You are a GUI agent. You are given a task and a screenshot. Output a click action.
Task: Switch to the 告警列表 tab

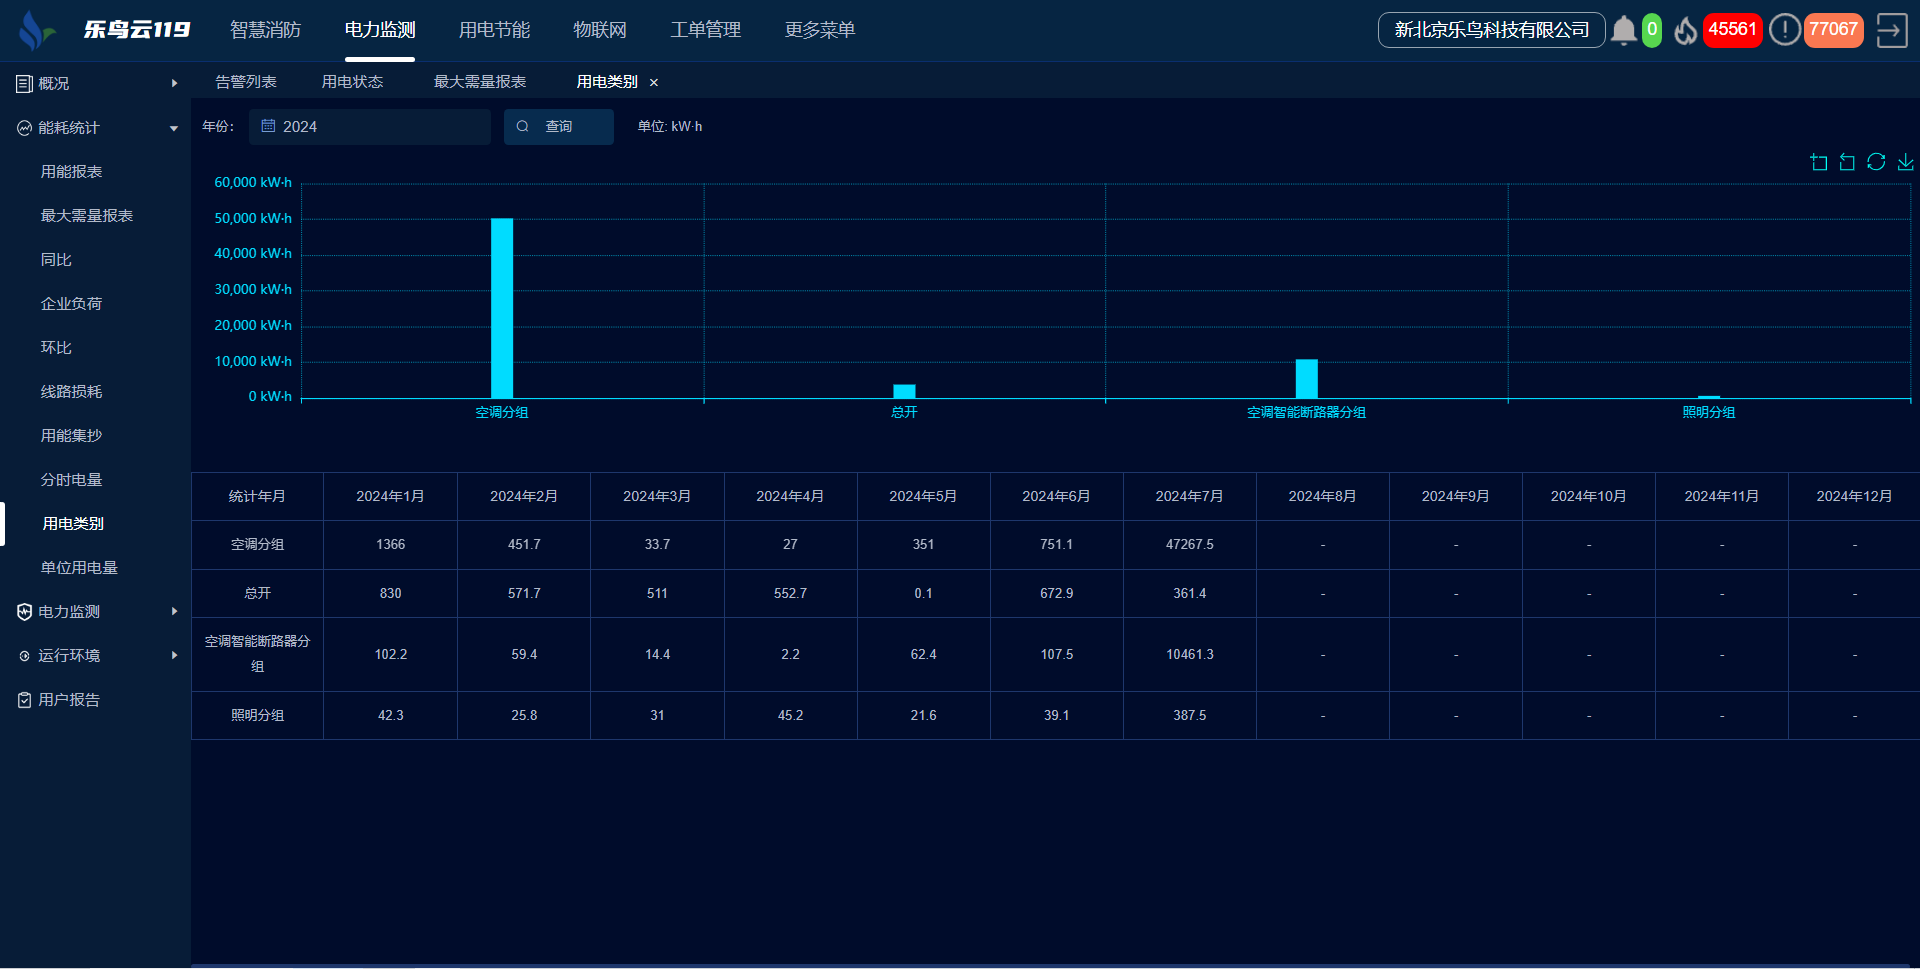[246, 82]
